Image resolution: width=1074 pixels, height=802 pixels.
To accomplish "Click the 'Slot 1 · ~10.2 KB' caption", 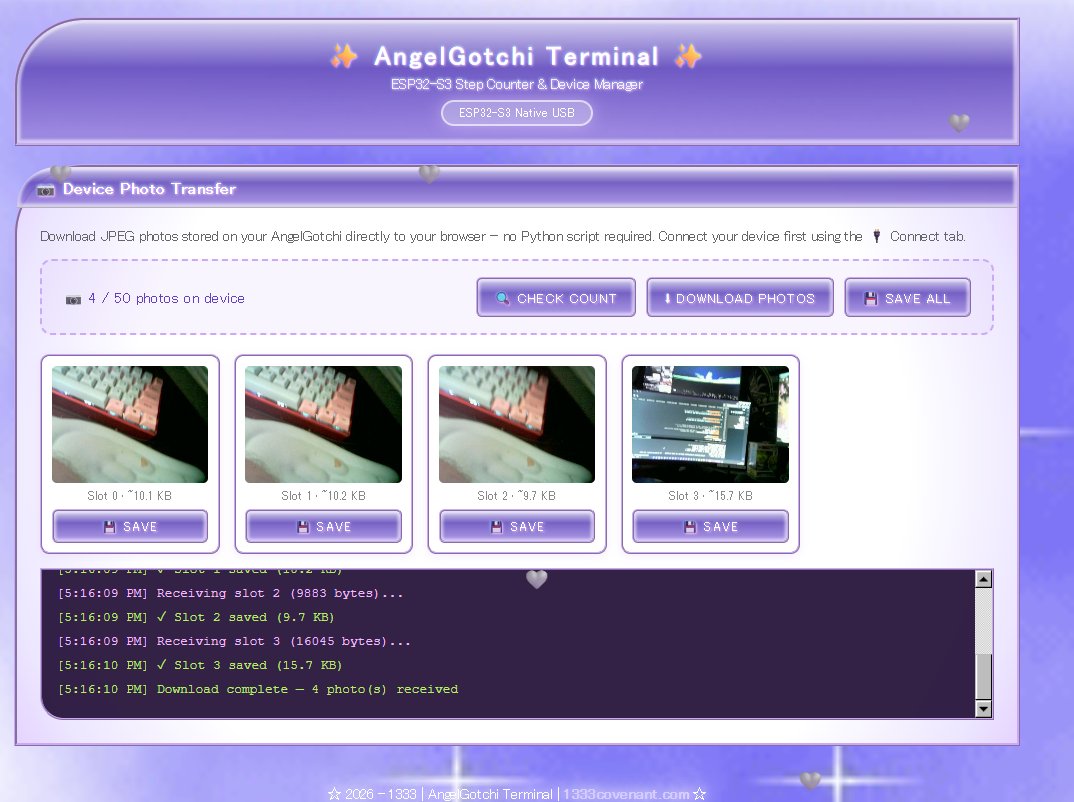I will pos(323,495).
